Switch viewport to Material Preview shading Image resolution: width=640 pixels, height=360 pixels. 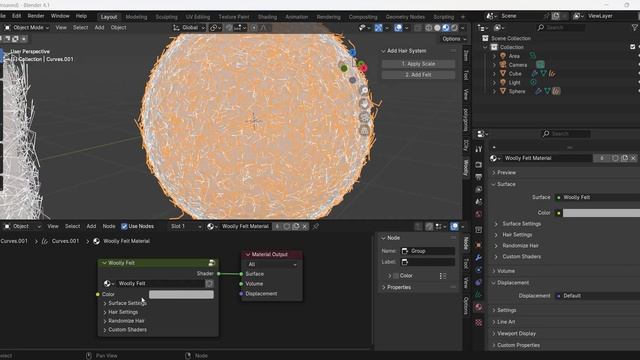(446, 28)
